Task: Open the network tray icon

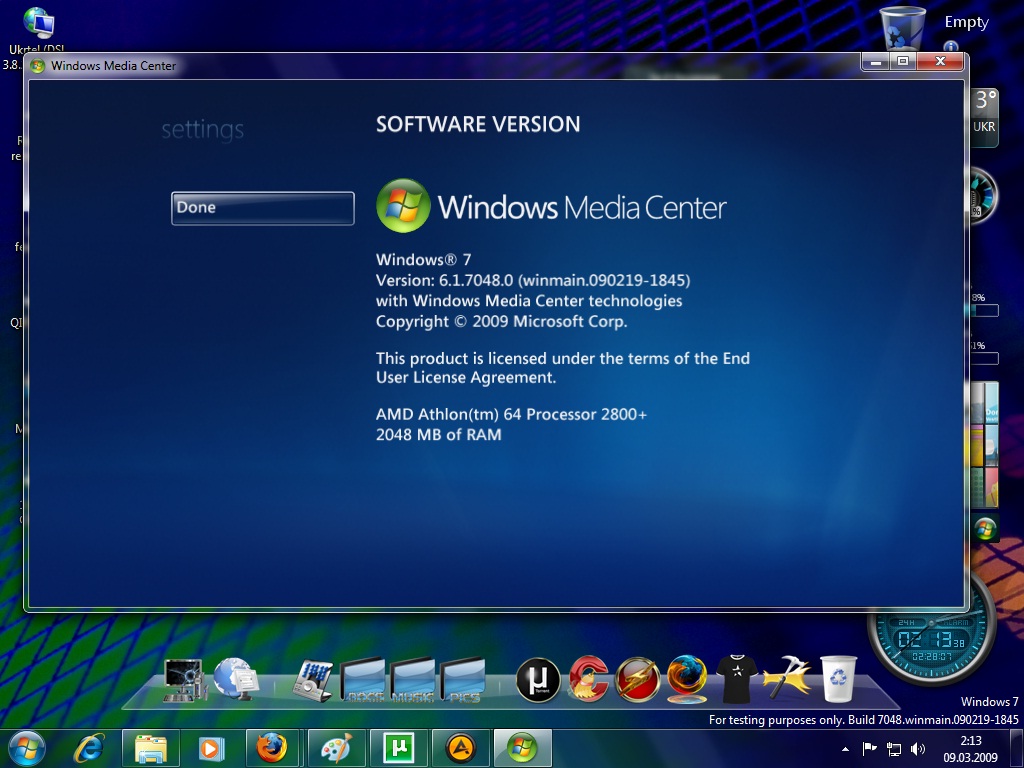Action: click(893, 749)
